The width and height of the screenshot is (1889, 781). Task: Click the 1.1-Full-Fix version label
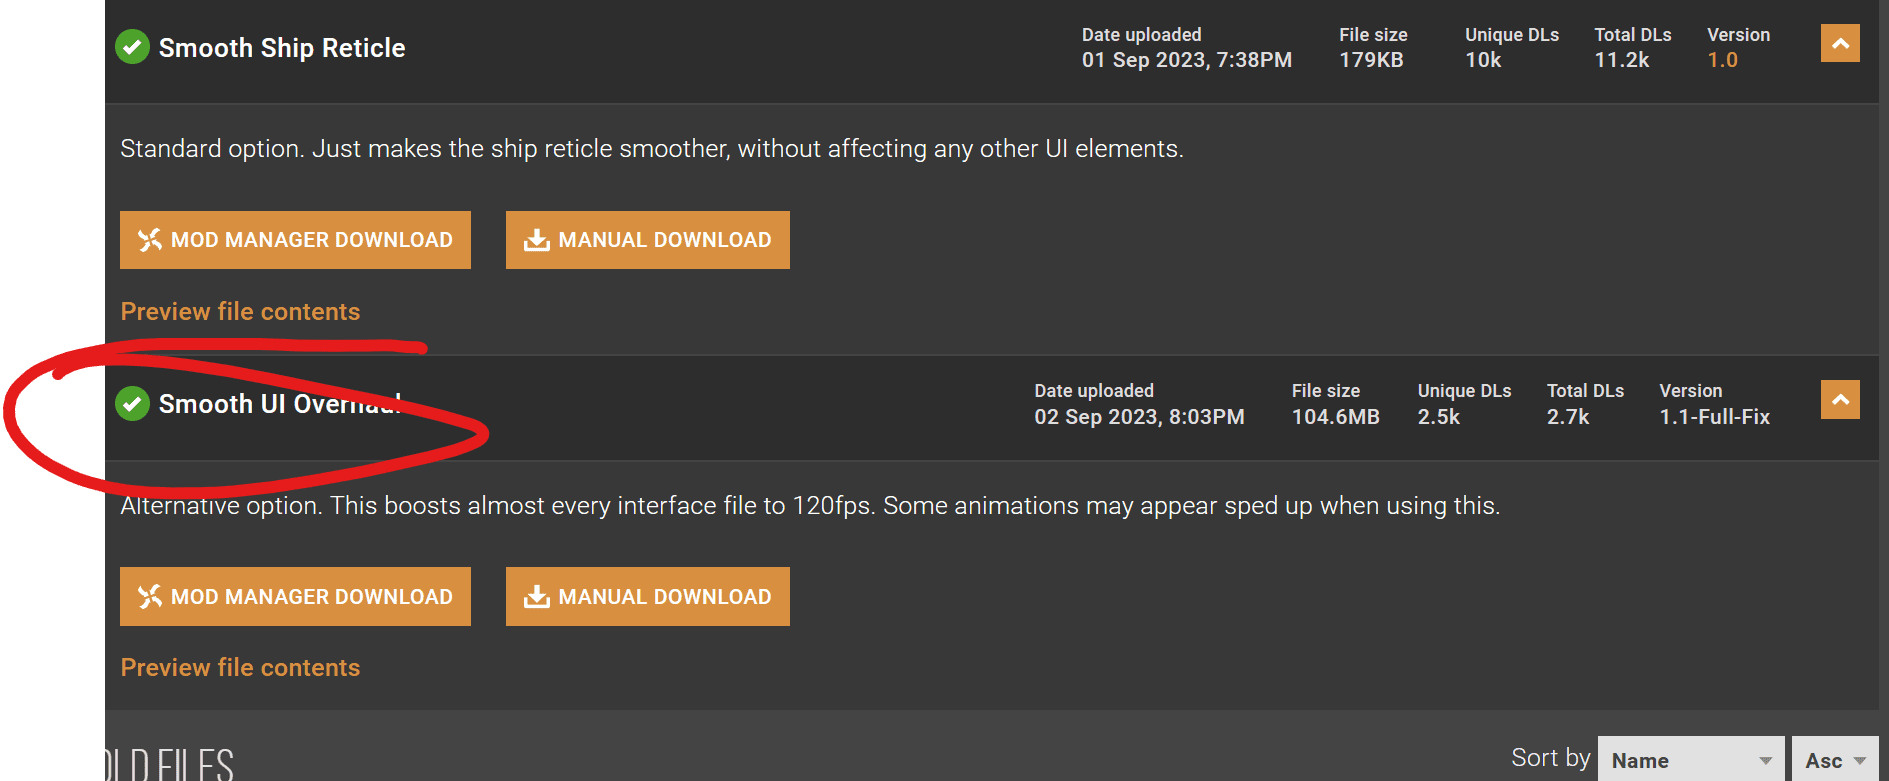pos(1714,417)
